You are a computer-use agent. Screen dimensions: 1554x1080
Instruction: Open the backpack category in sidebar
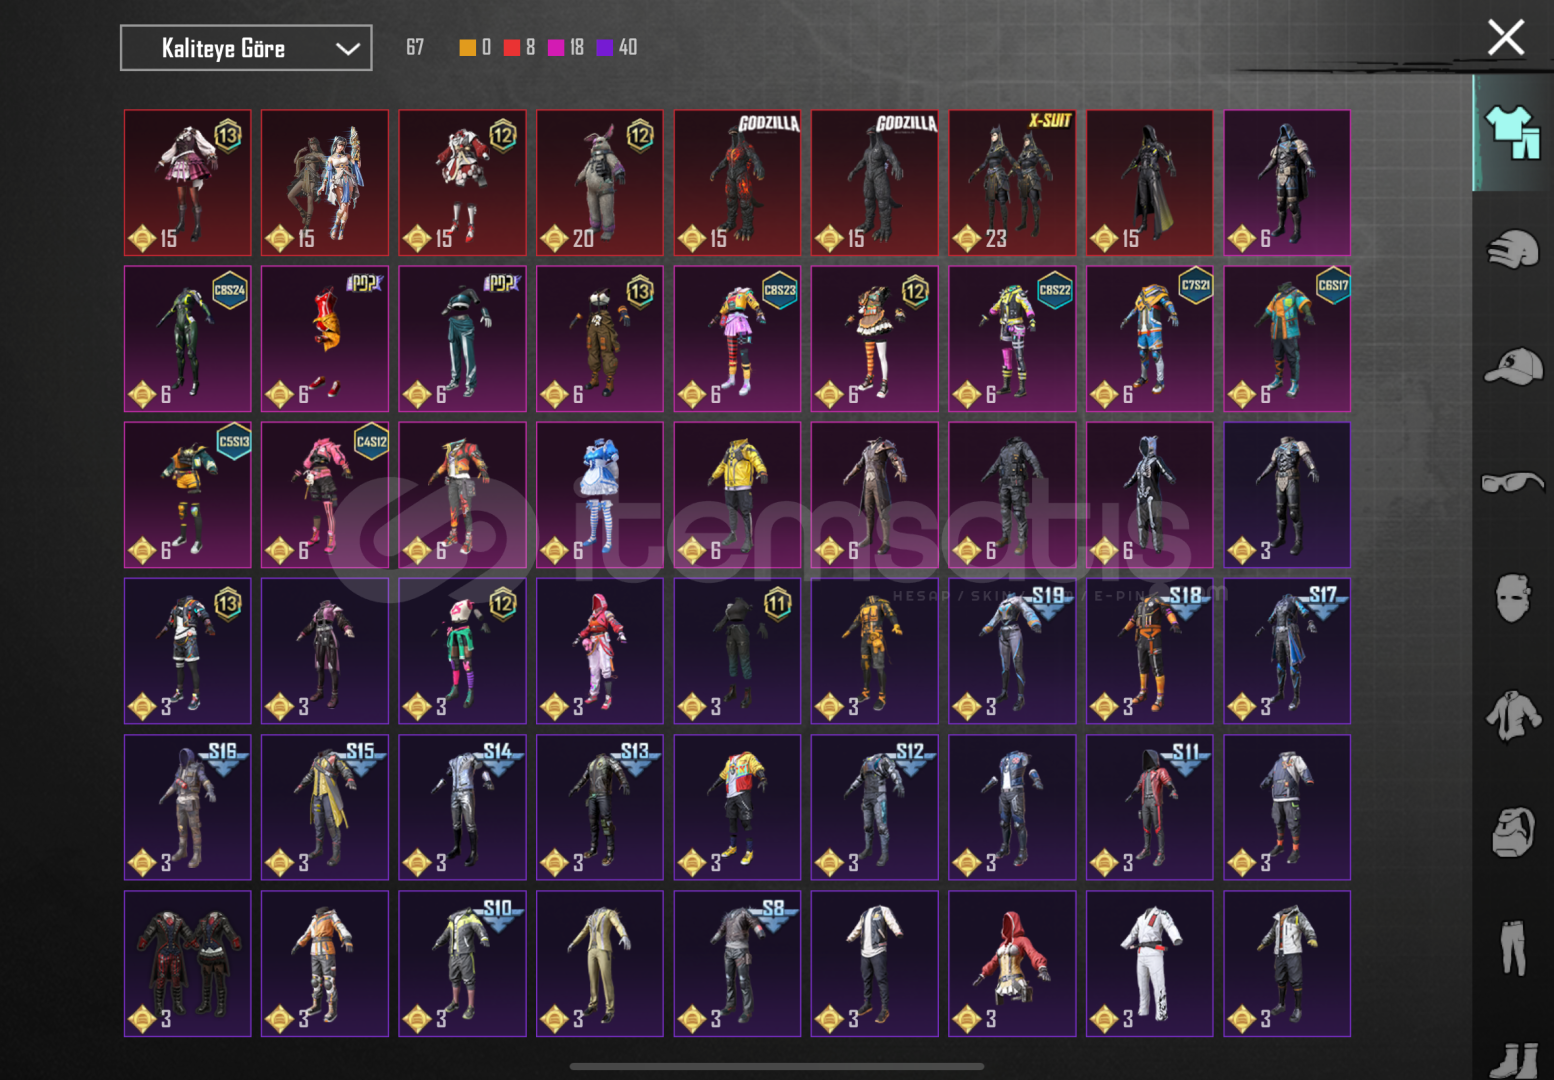click(1513, 832)
